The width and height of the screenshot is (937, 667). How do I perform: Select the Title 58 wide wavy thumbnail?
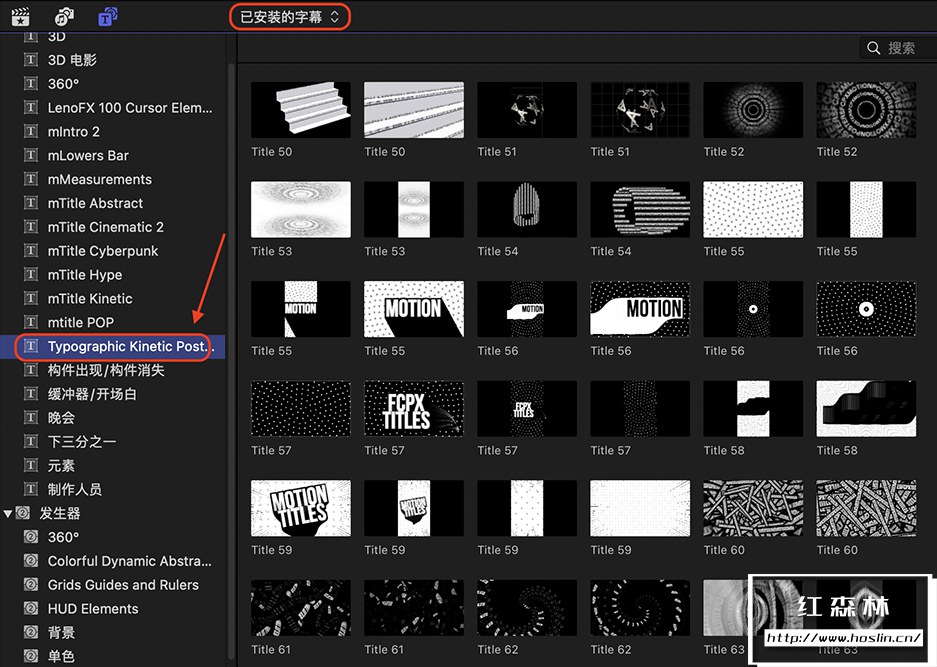coord(866,409)
